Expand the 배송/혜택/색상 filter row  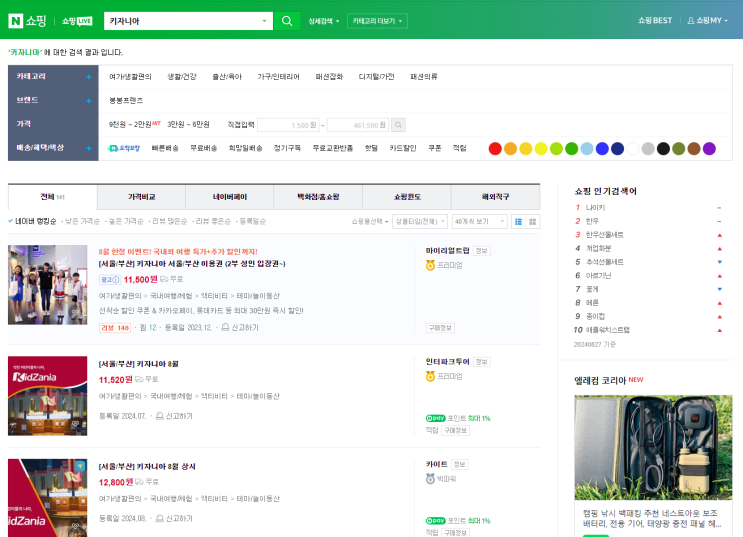89,148
